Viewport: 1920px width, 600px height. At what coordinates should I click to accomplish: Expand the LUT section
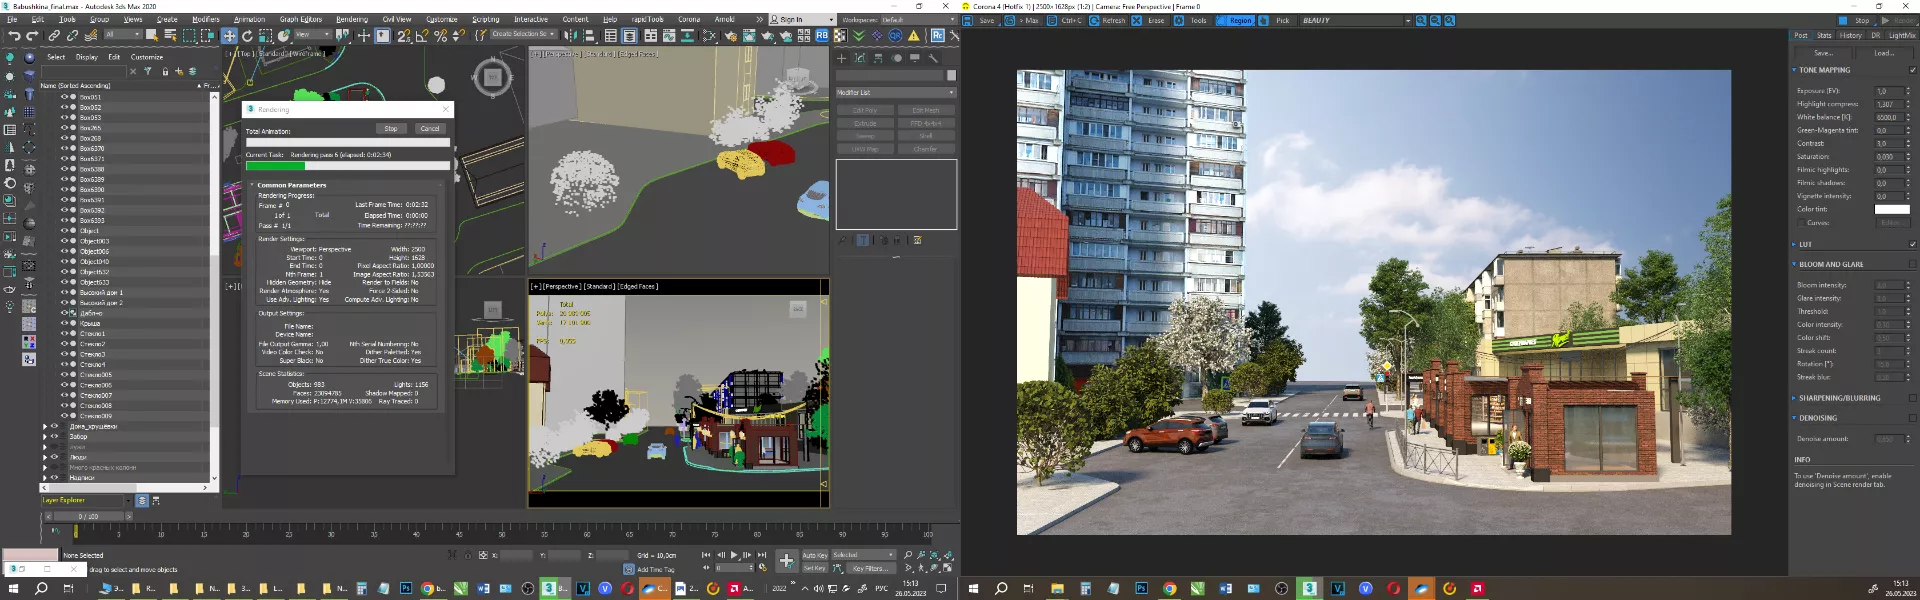tap(1794, 244)
